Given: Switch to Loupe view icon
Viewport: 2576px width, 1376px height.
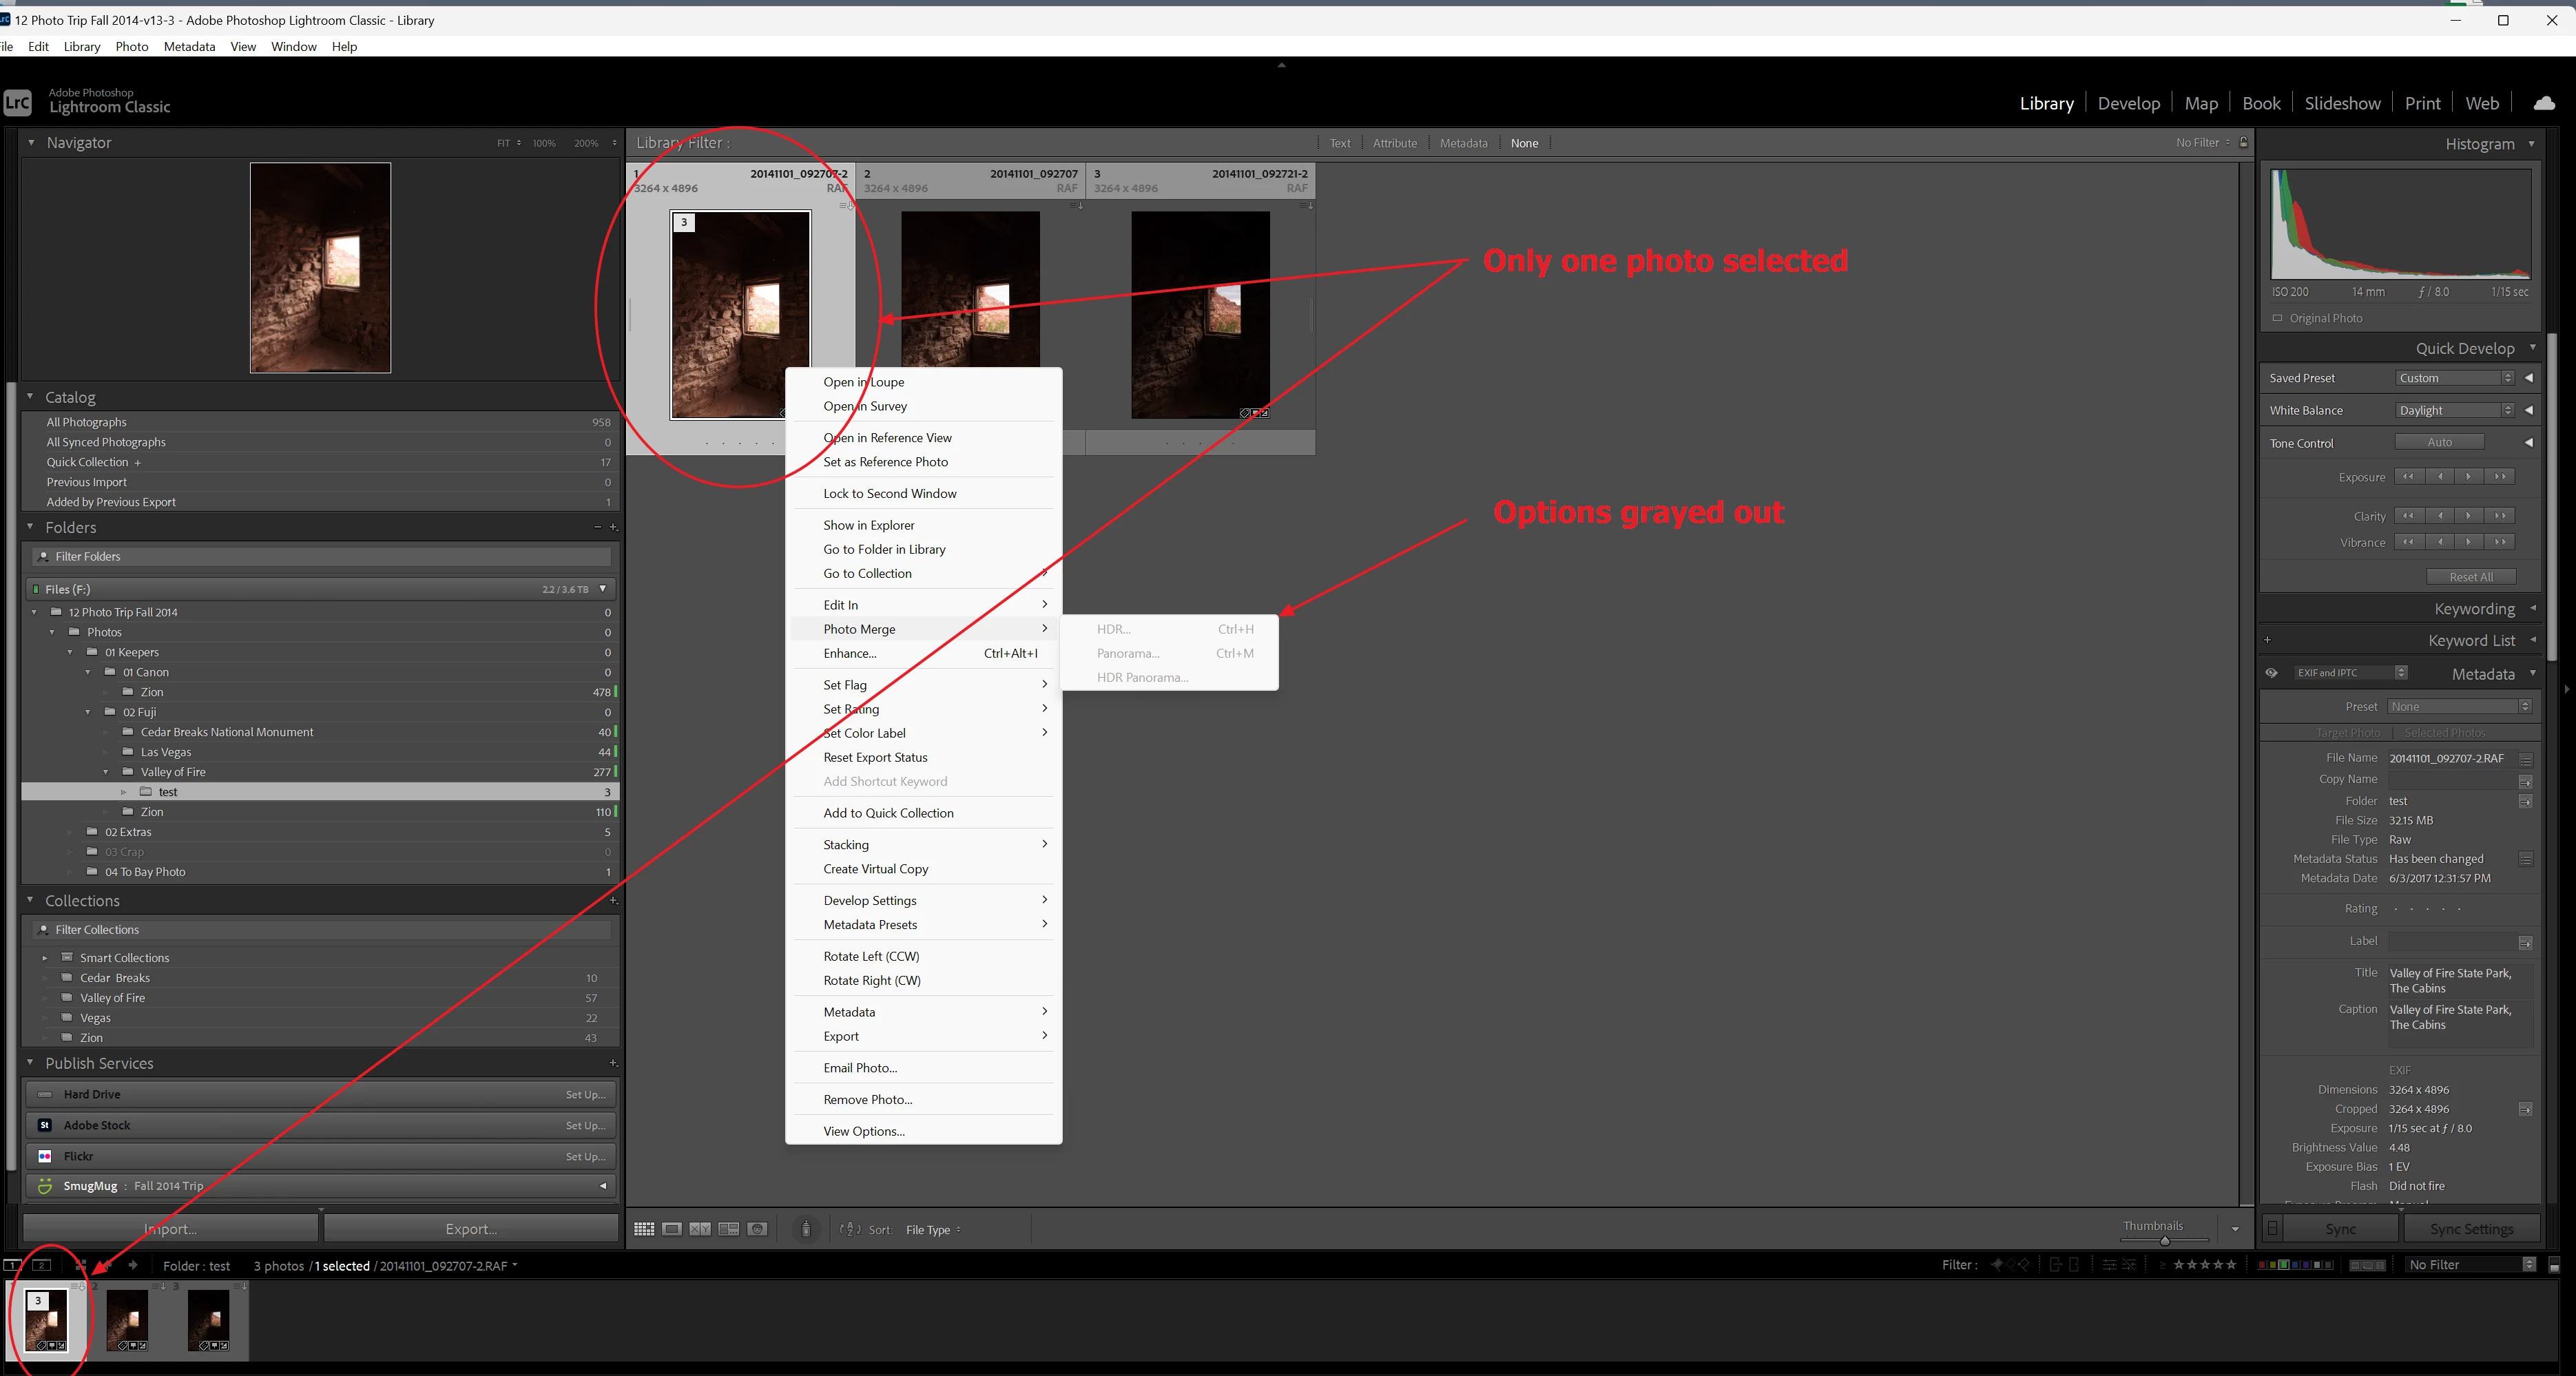Looking at the screenshot, I should [672, 1229].
